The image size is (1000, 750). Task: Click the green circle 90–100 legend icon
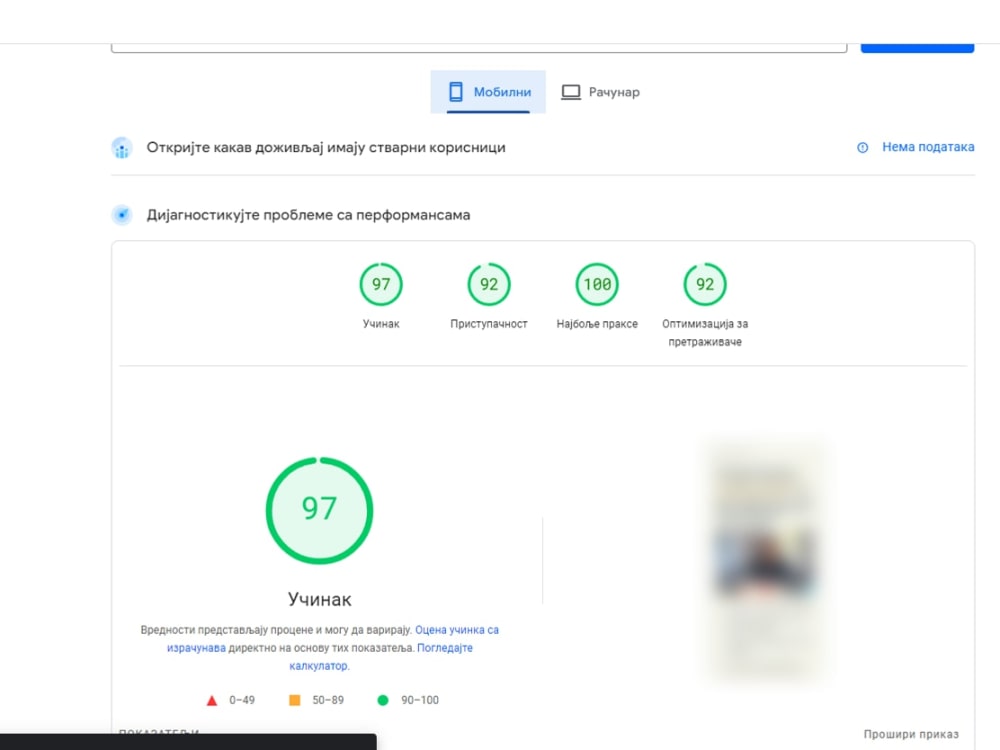[x=383, y=700]
